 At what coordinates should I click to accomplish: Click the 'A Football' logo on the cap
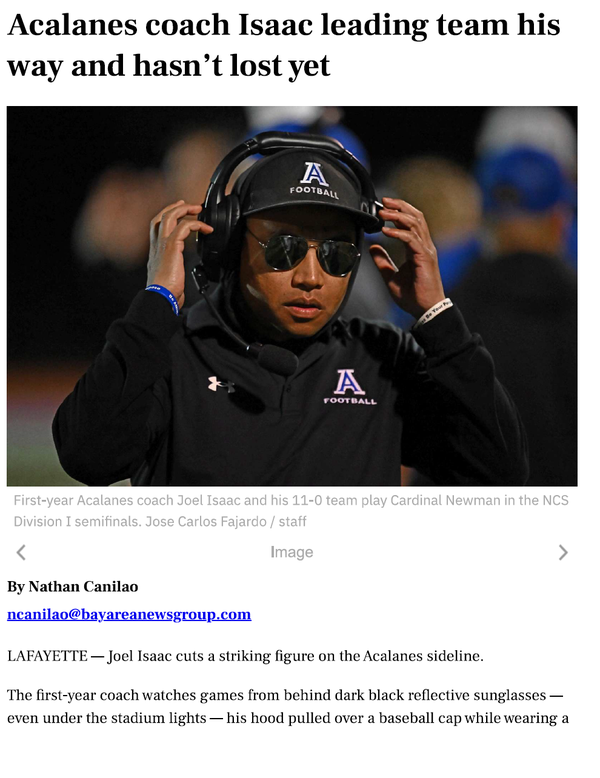(x=314, y=181)
